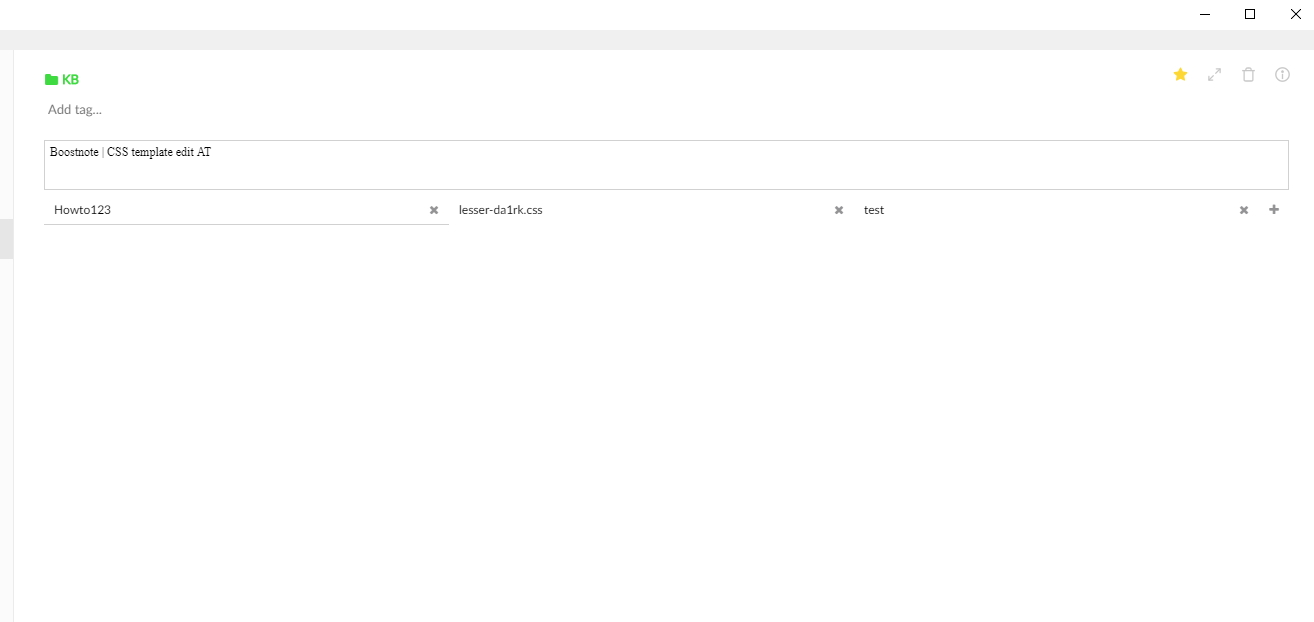Close the Howto123 snippet tab

pyautogui.click(x=434, y=210)
